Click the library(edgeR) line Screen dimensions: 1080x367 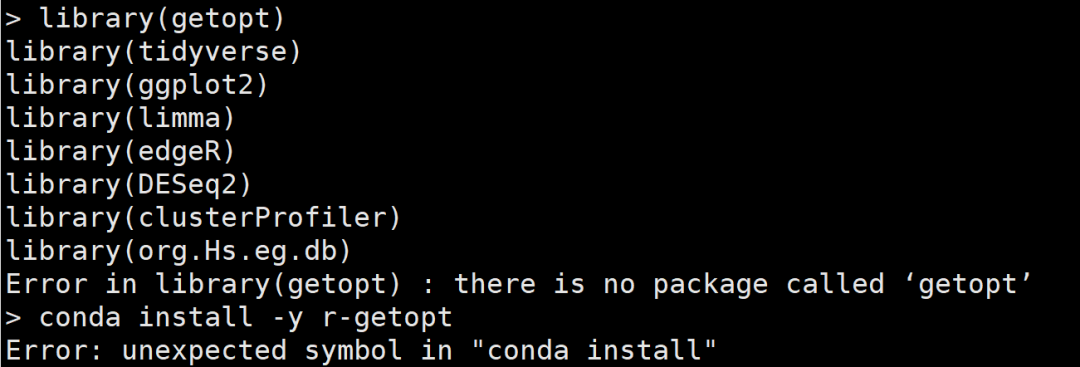(121, 151)
